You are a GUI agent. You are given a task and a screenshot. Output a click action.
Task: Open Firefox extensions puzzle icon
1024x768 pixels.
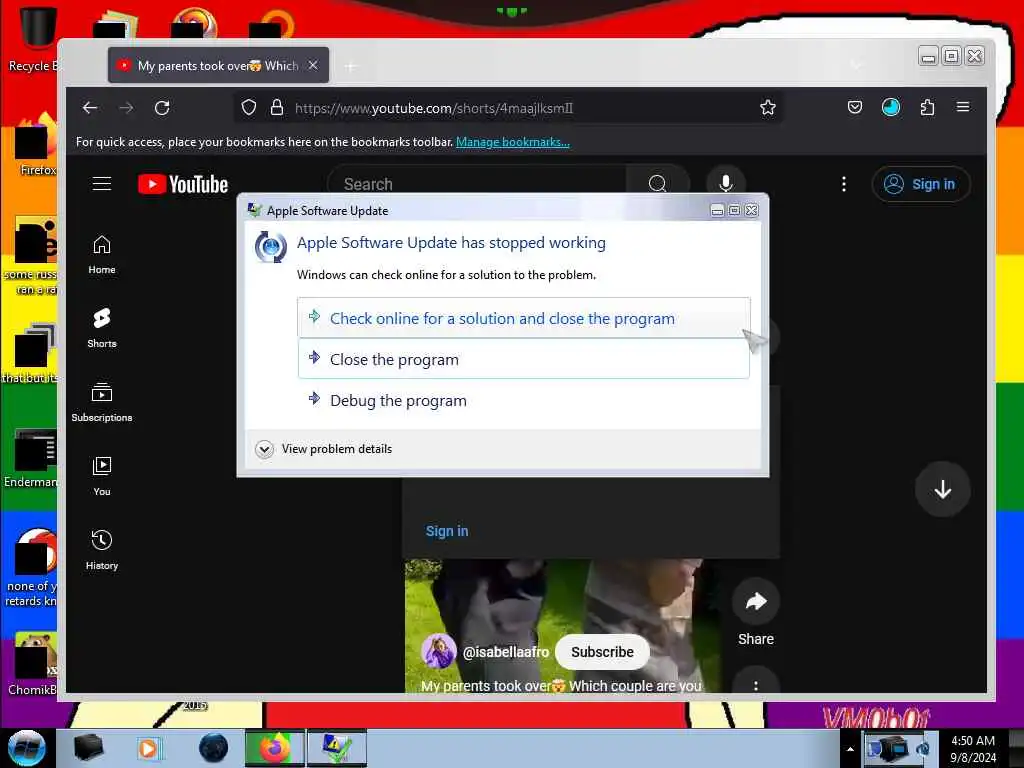(x=927, y=107)
